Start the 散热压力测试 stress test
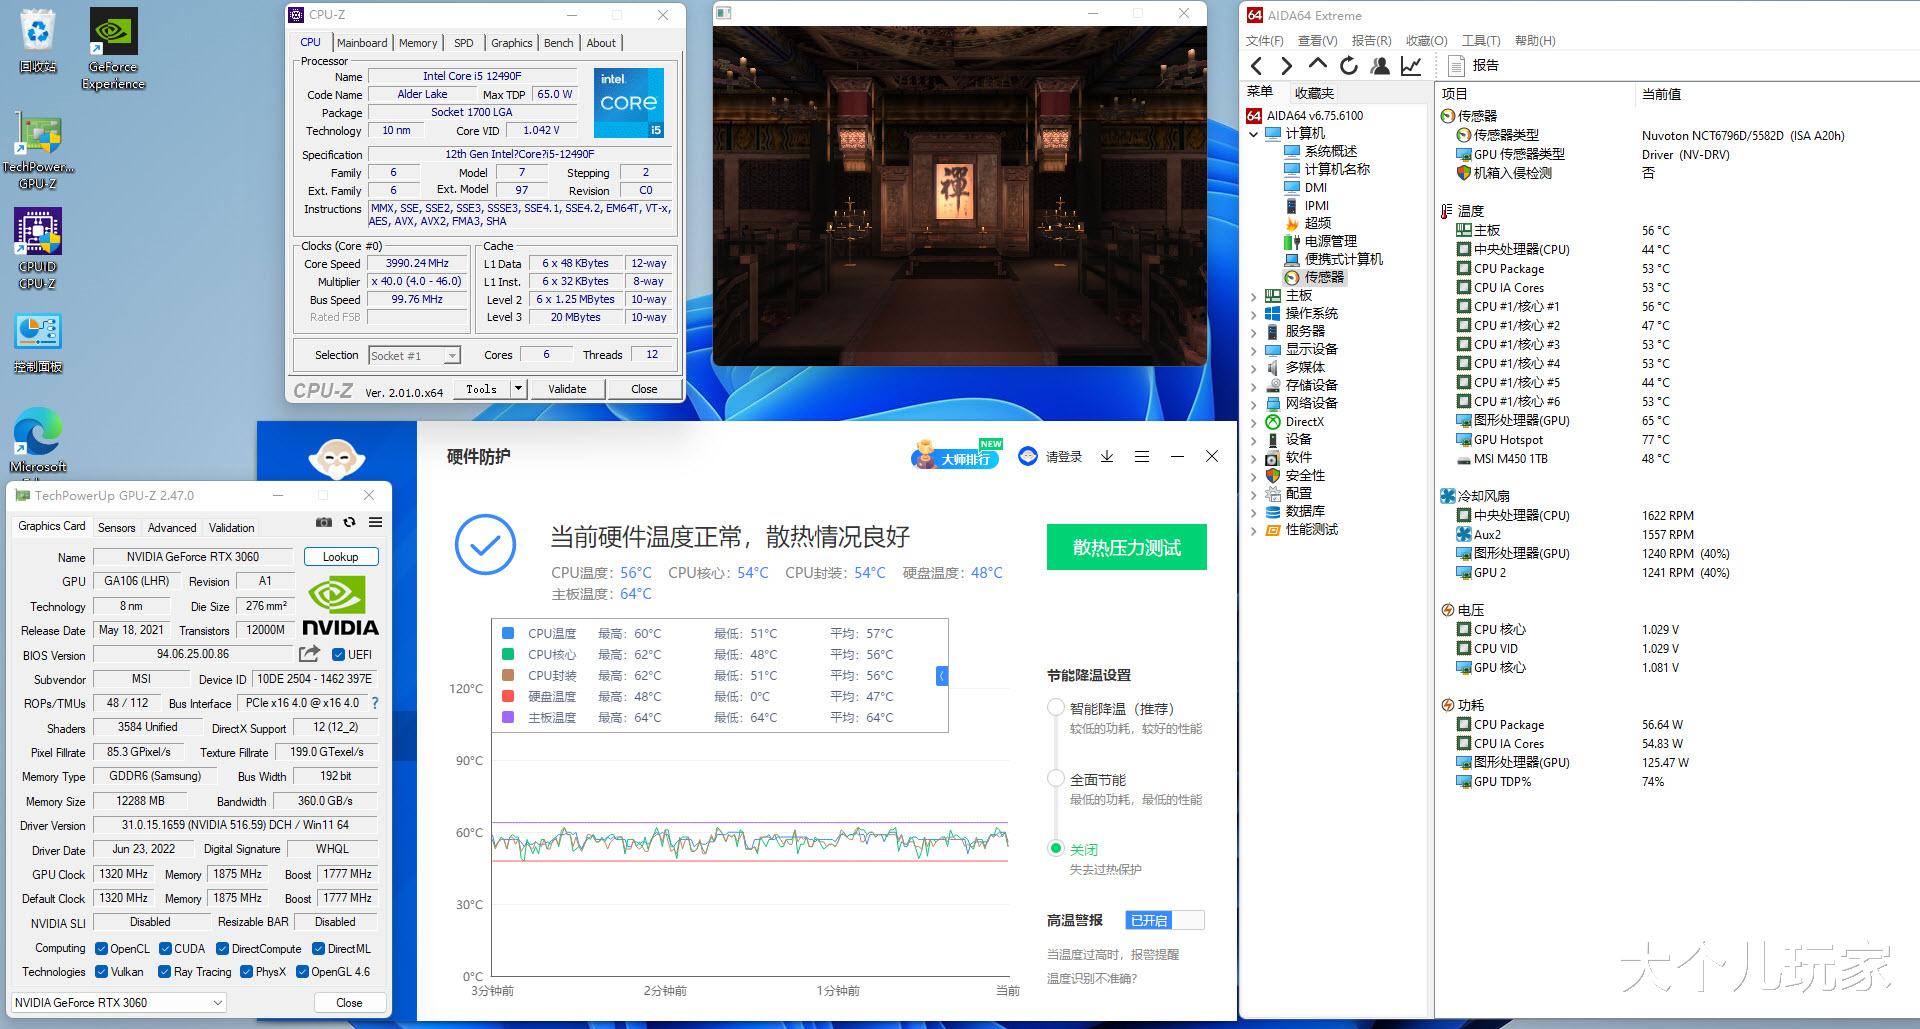The height and width of the screenshot is (1029, 1920). tap(1126, 547)
